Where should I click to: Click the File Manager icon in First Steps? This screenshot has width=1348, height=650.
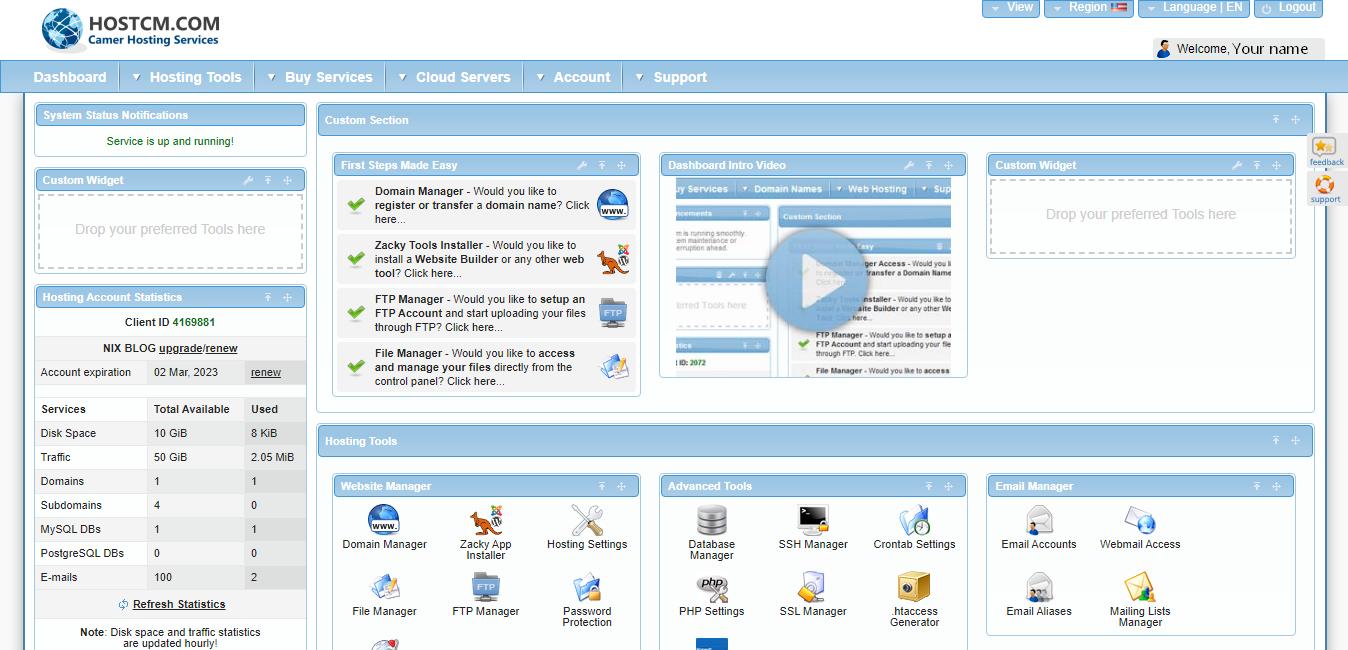(x=613, y=367)
